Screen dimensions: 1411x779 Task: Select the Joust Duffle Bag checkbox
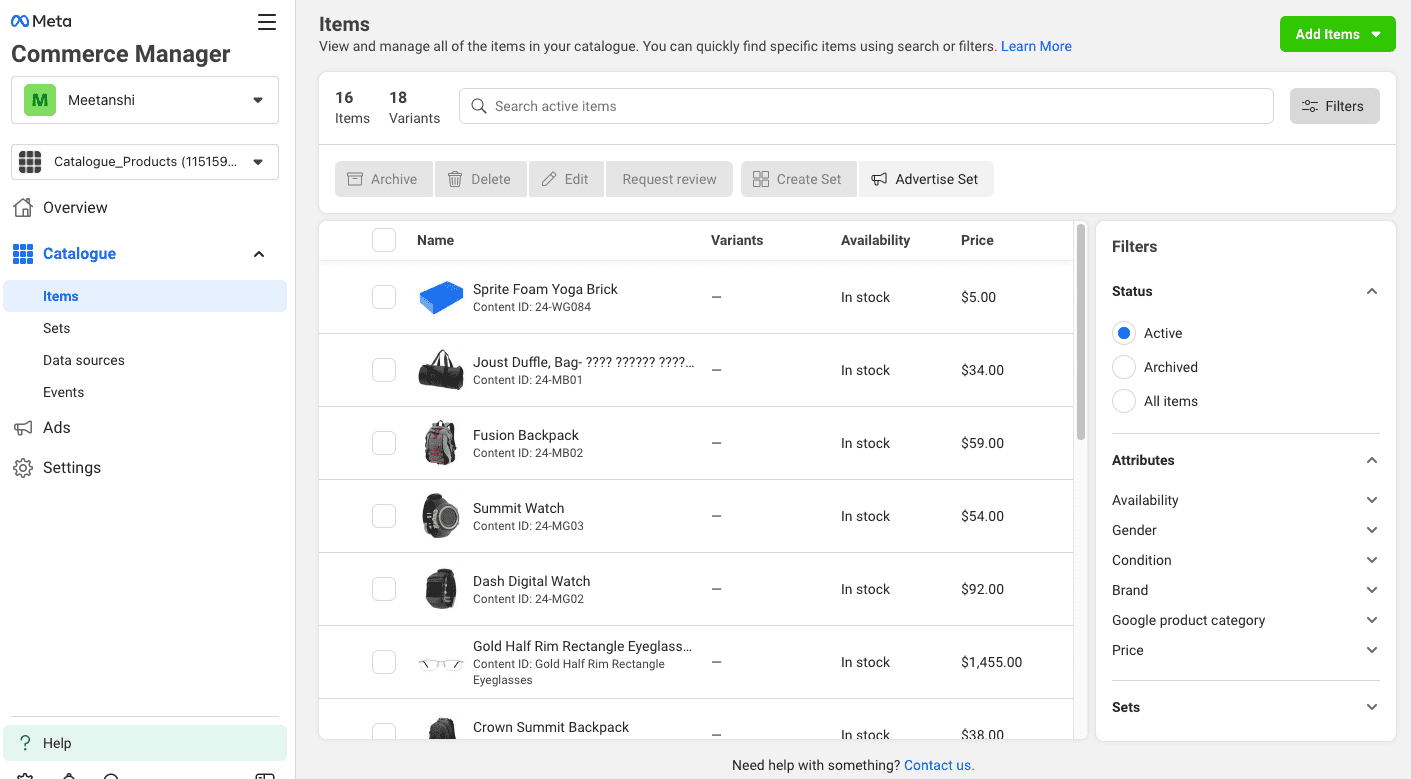coord(384,370)
